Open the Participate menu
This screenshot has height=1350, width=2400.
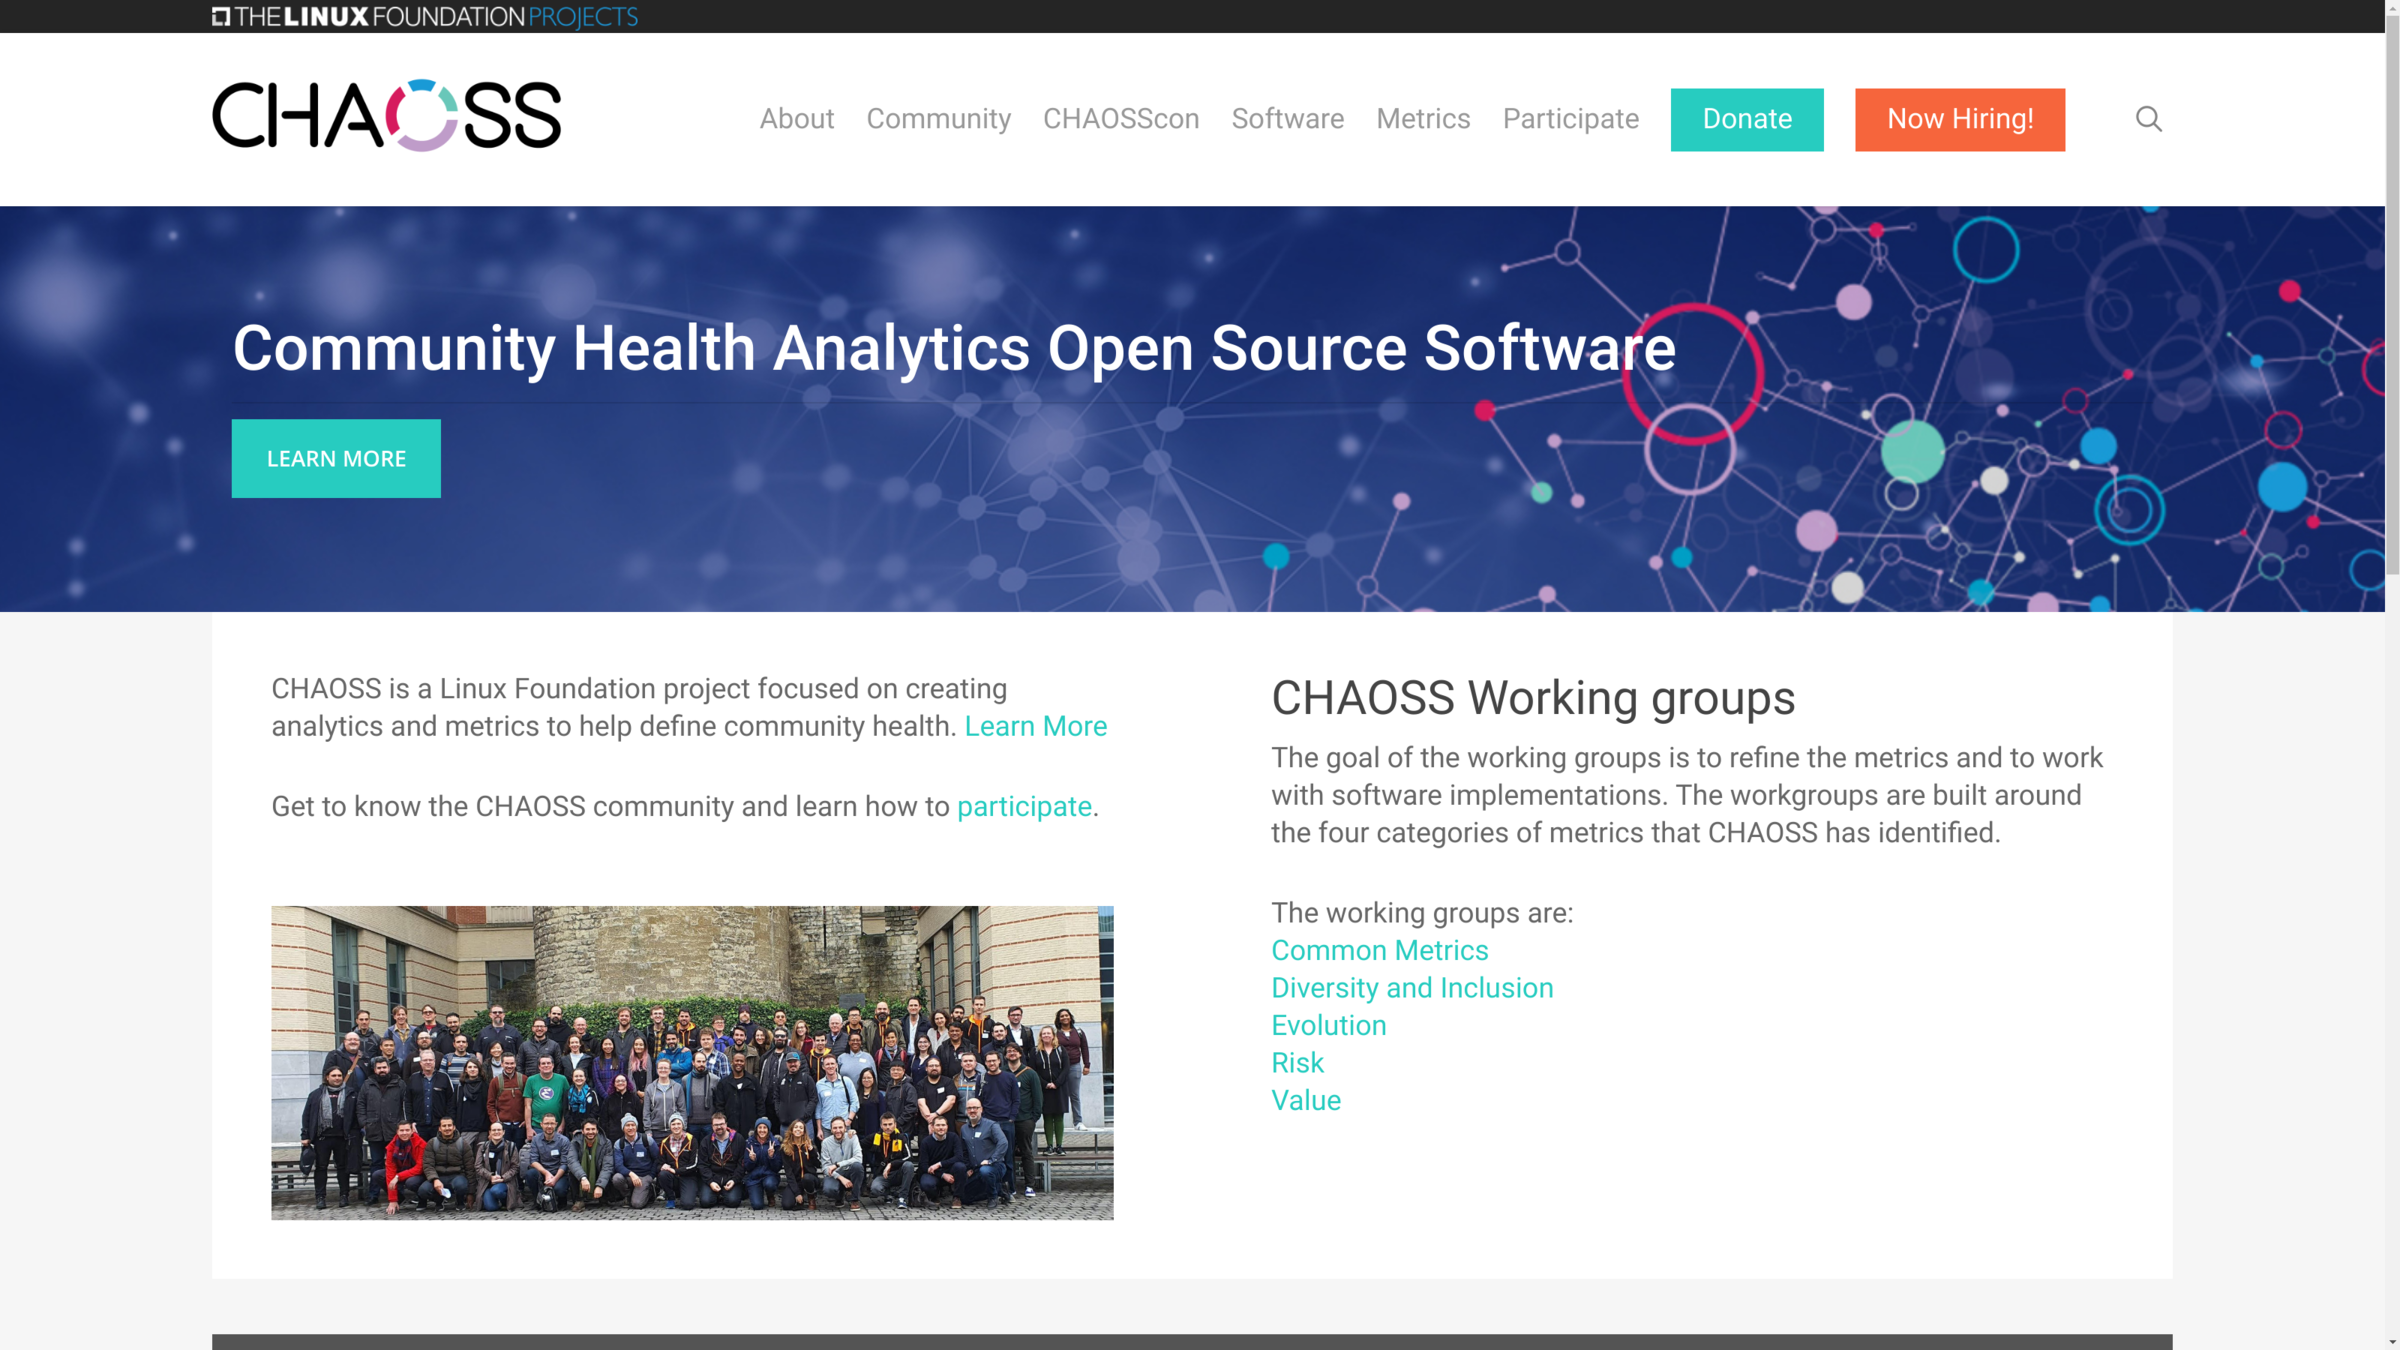pos(1570,119)
